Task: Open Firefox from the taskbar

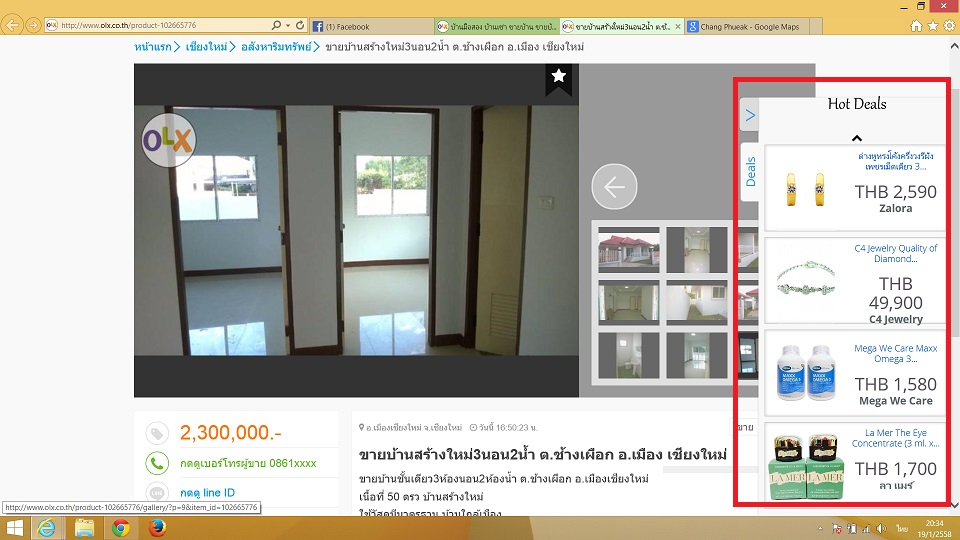Action: 157,528
